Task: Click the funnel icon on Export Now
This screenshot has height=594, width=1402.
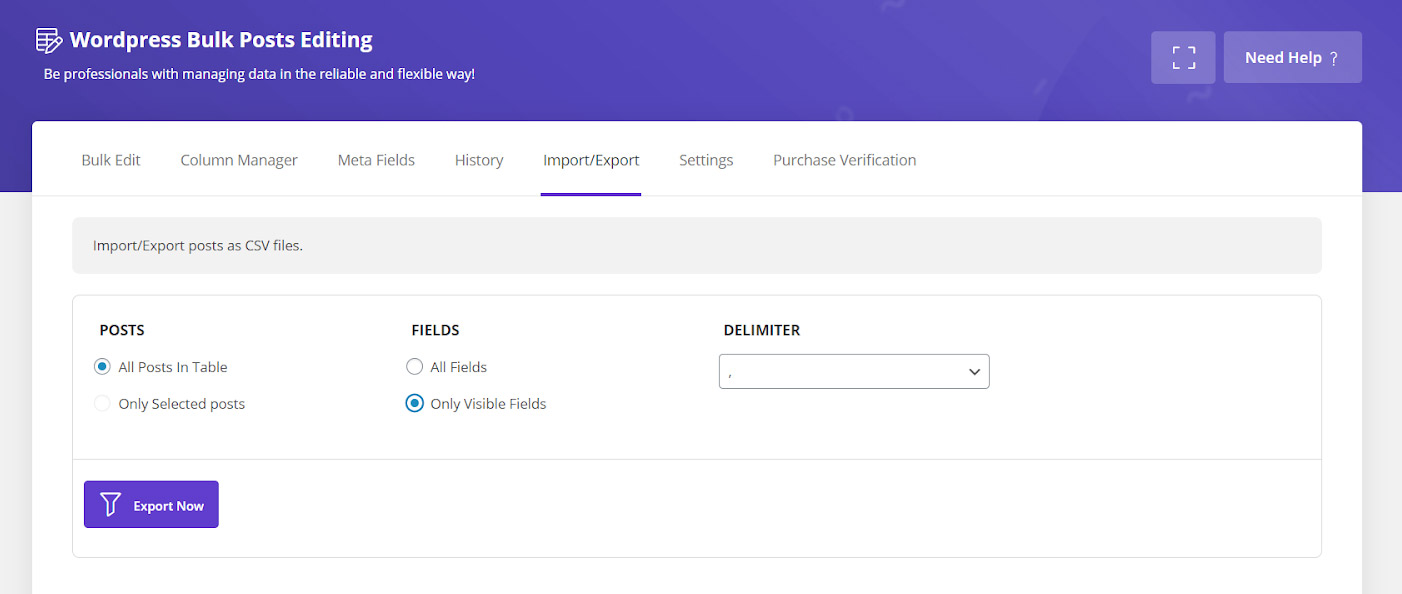Action: (x=110, y=505)
